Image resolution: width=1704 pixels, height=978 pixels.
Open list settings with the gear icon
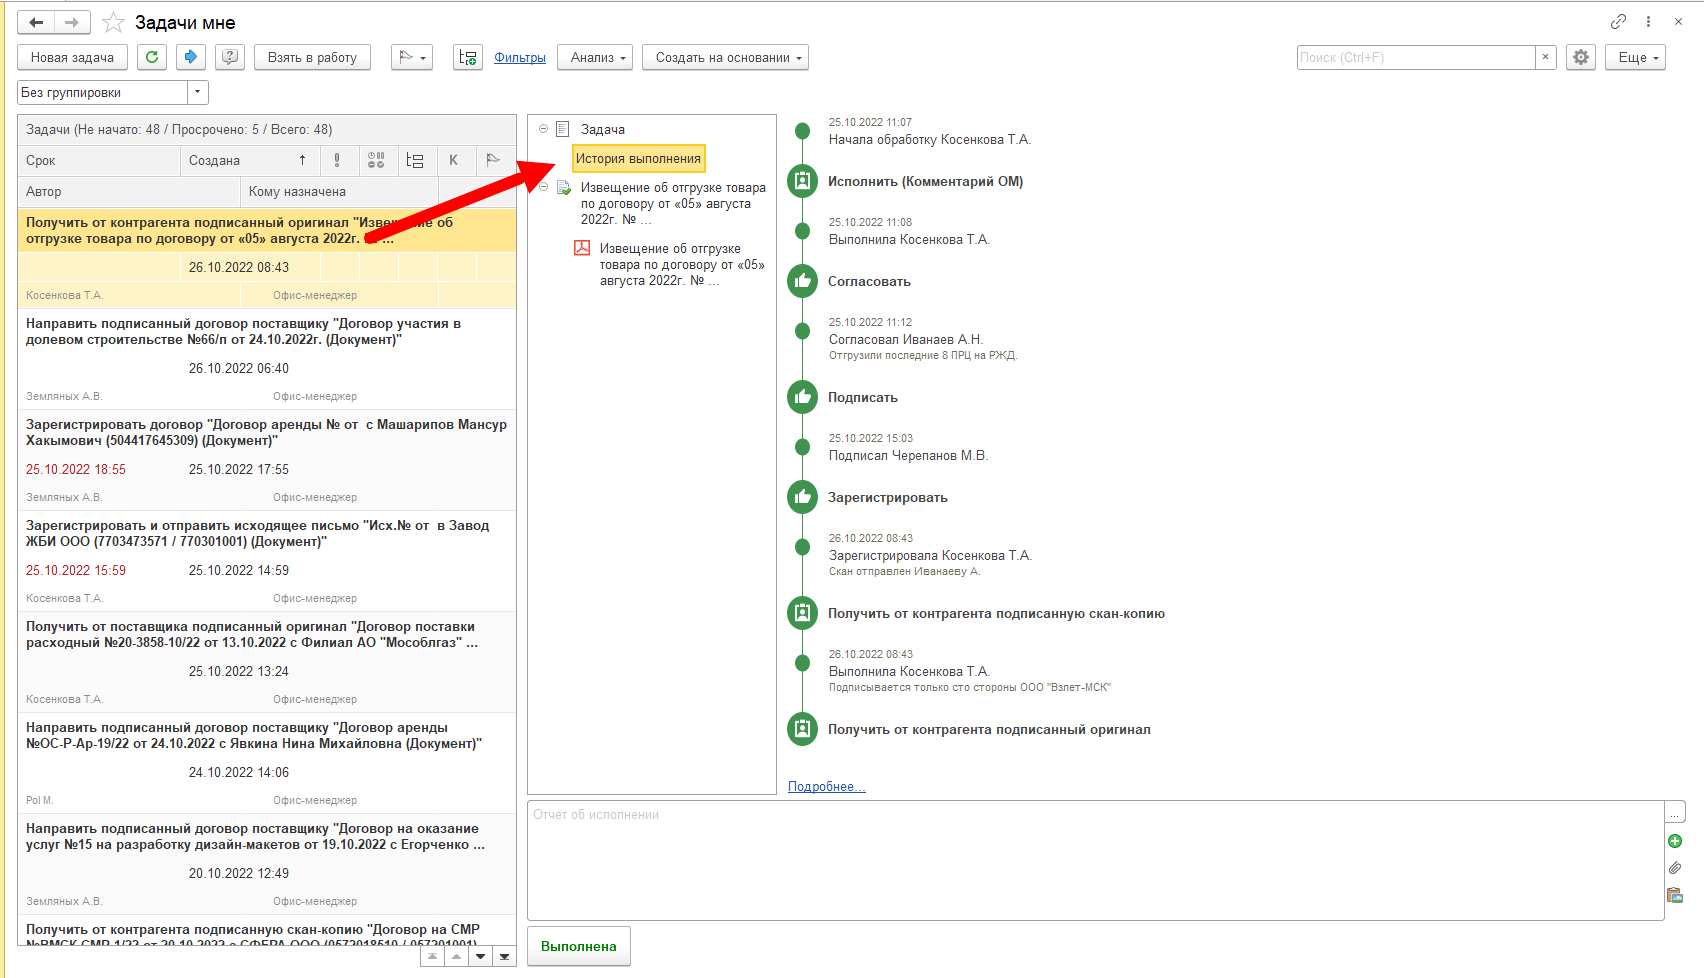(1581, 57)
